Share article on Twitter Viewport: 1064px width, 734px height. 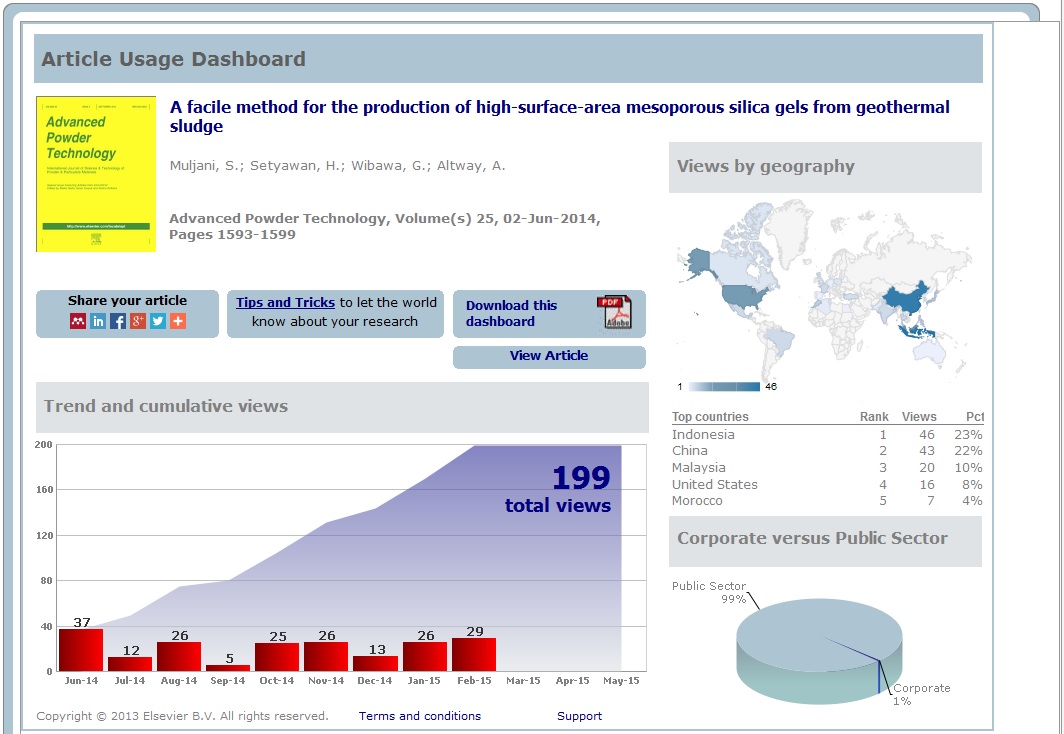point(158,321)
